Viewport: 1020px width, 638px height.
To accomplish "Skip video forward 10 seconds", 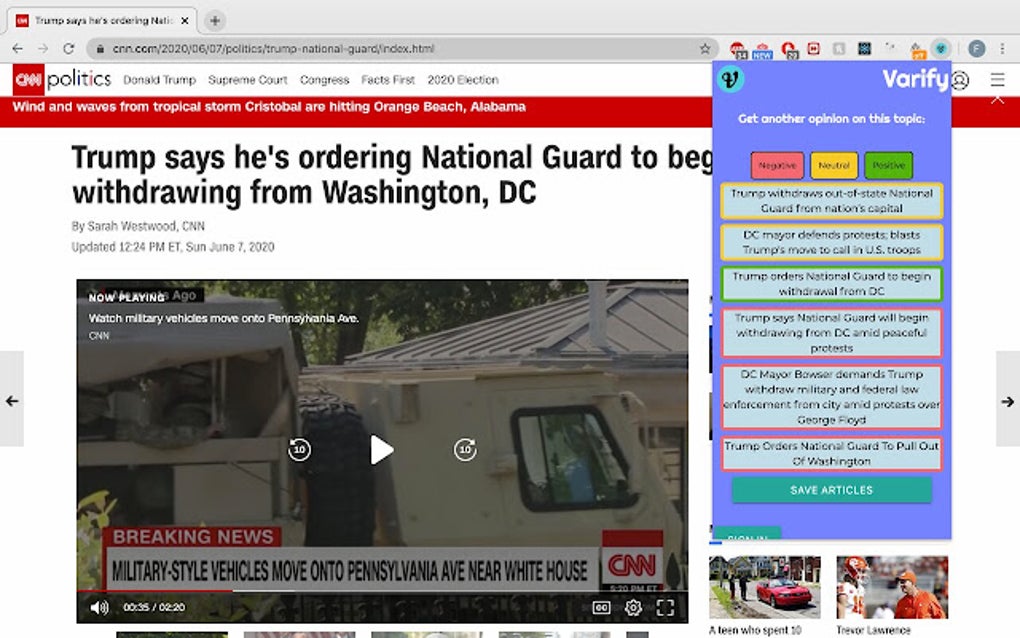I will click(465, 449).
